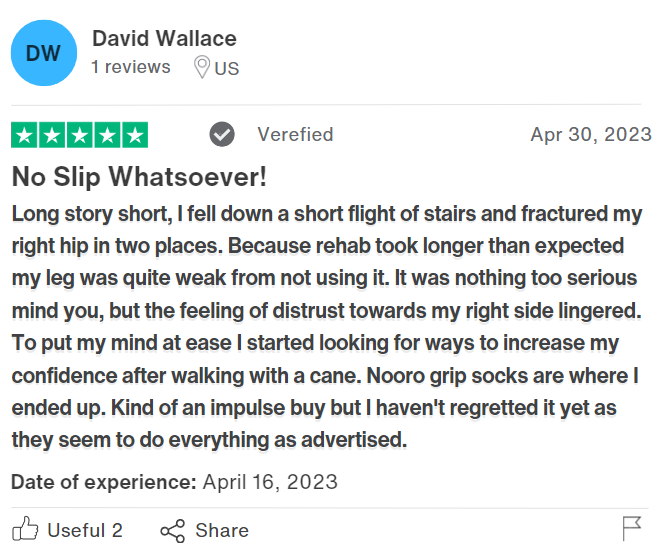Click the Date of experience line
This screenshot has width=663, height=554.
(x=174, y=482)
